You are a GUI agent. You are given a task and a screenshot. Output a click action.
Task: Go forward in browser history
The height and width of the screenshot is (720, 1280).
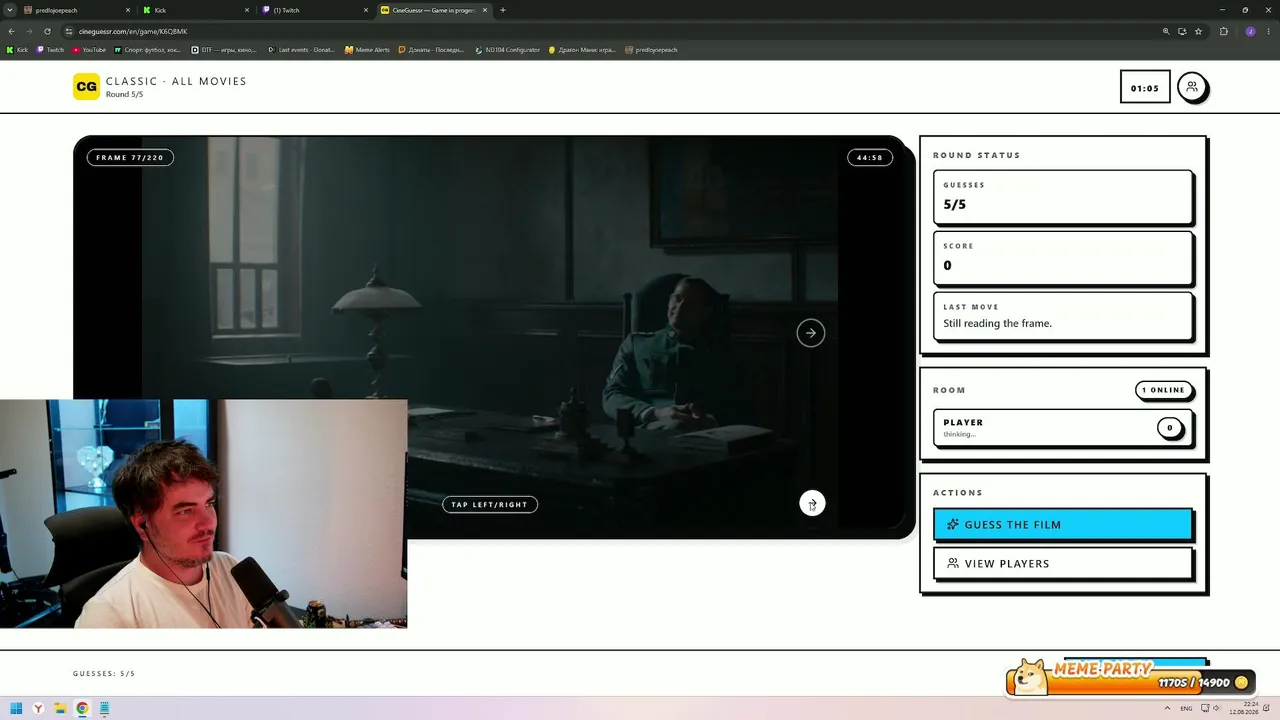pos(29,31)
